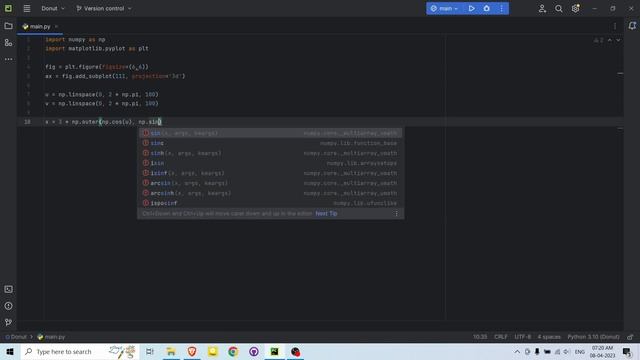Viewport: 640px width, 360px height.
Task: Click the PyCharm logo icon
Action: pyautogui.click(x=8, y=8)
